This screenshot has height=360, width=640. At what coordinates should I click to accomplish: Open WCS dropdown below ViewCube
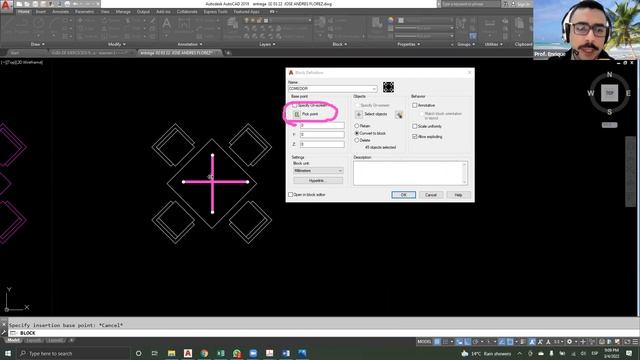609,125
